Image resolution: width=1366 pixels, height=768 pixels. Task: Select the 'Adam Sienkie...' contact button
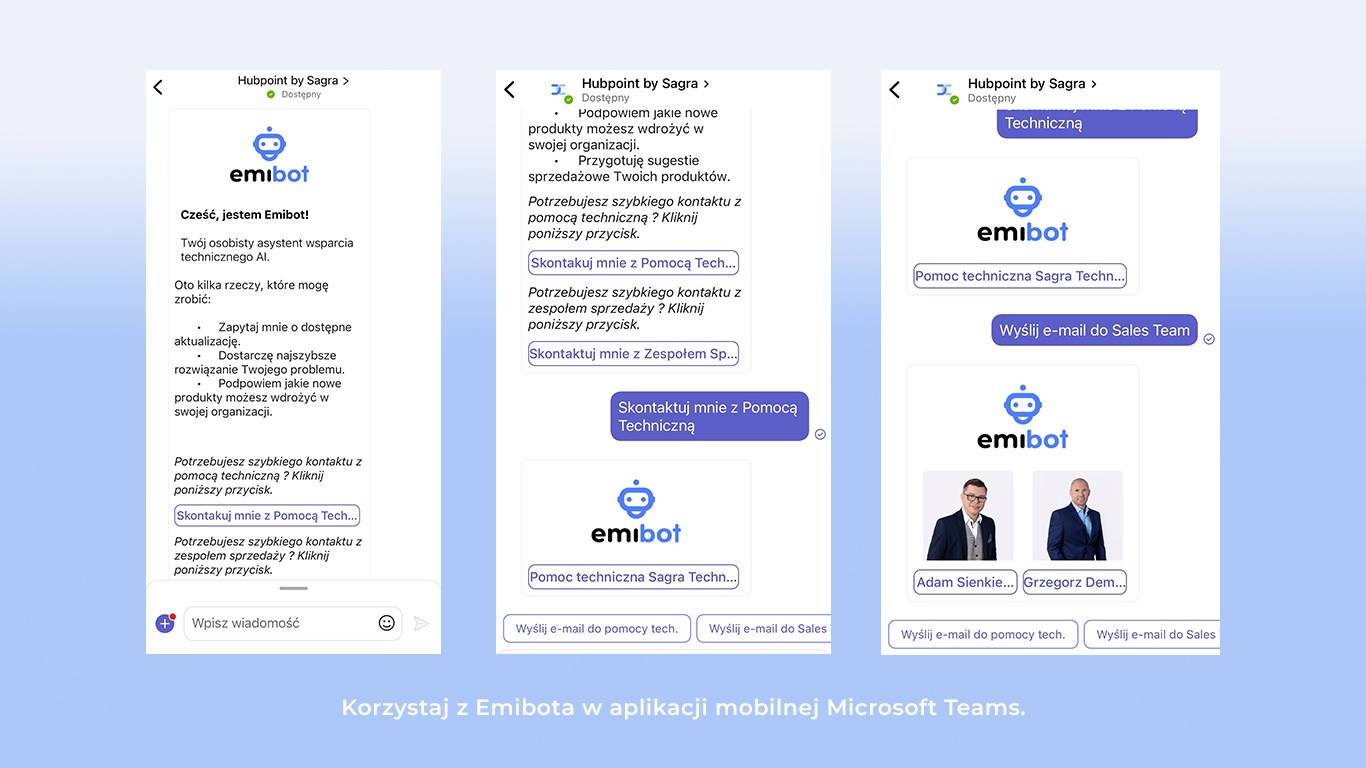(966, 582)
